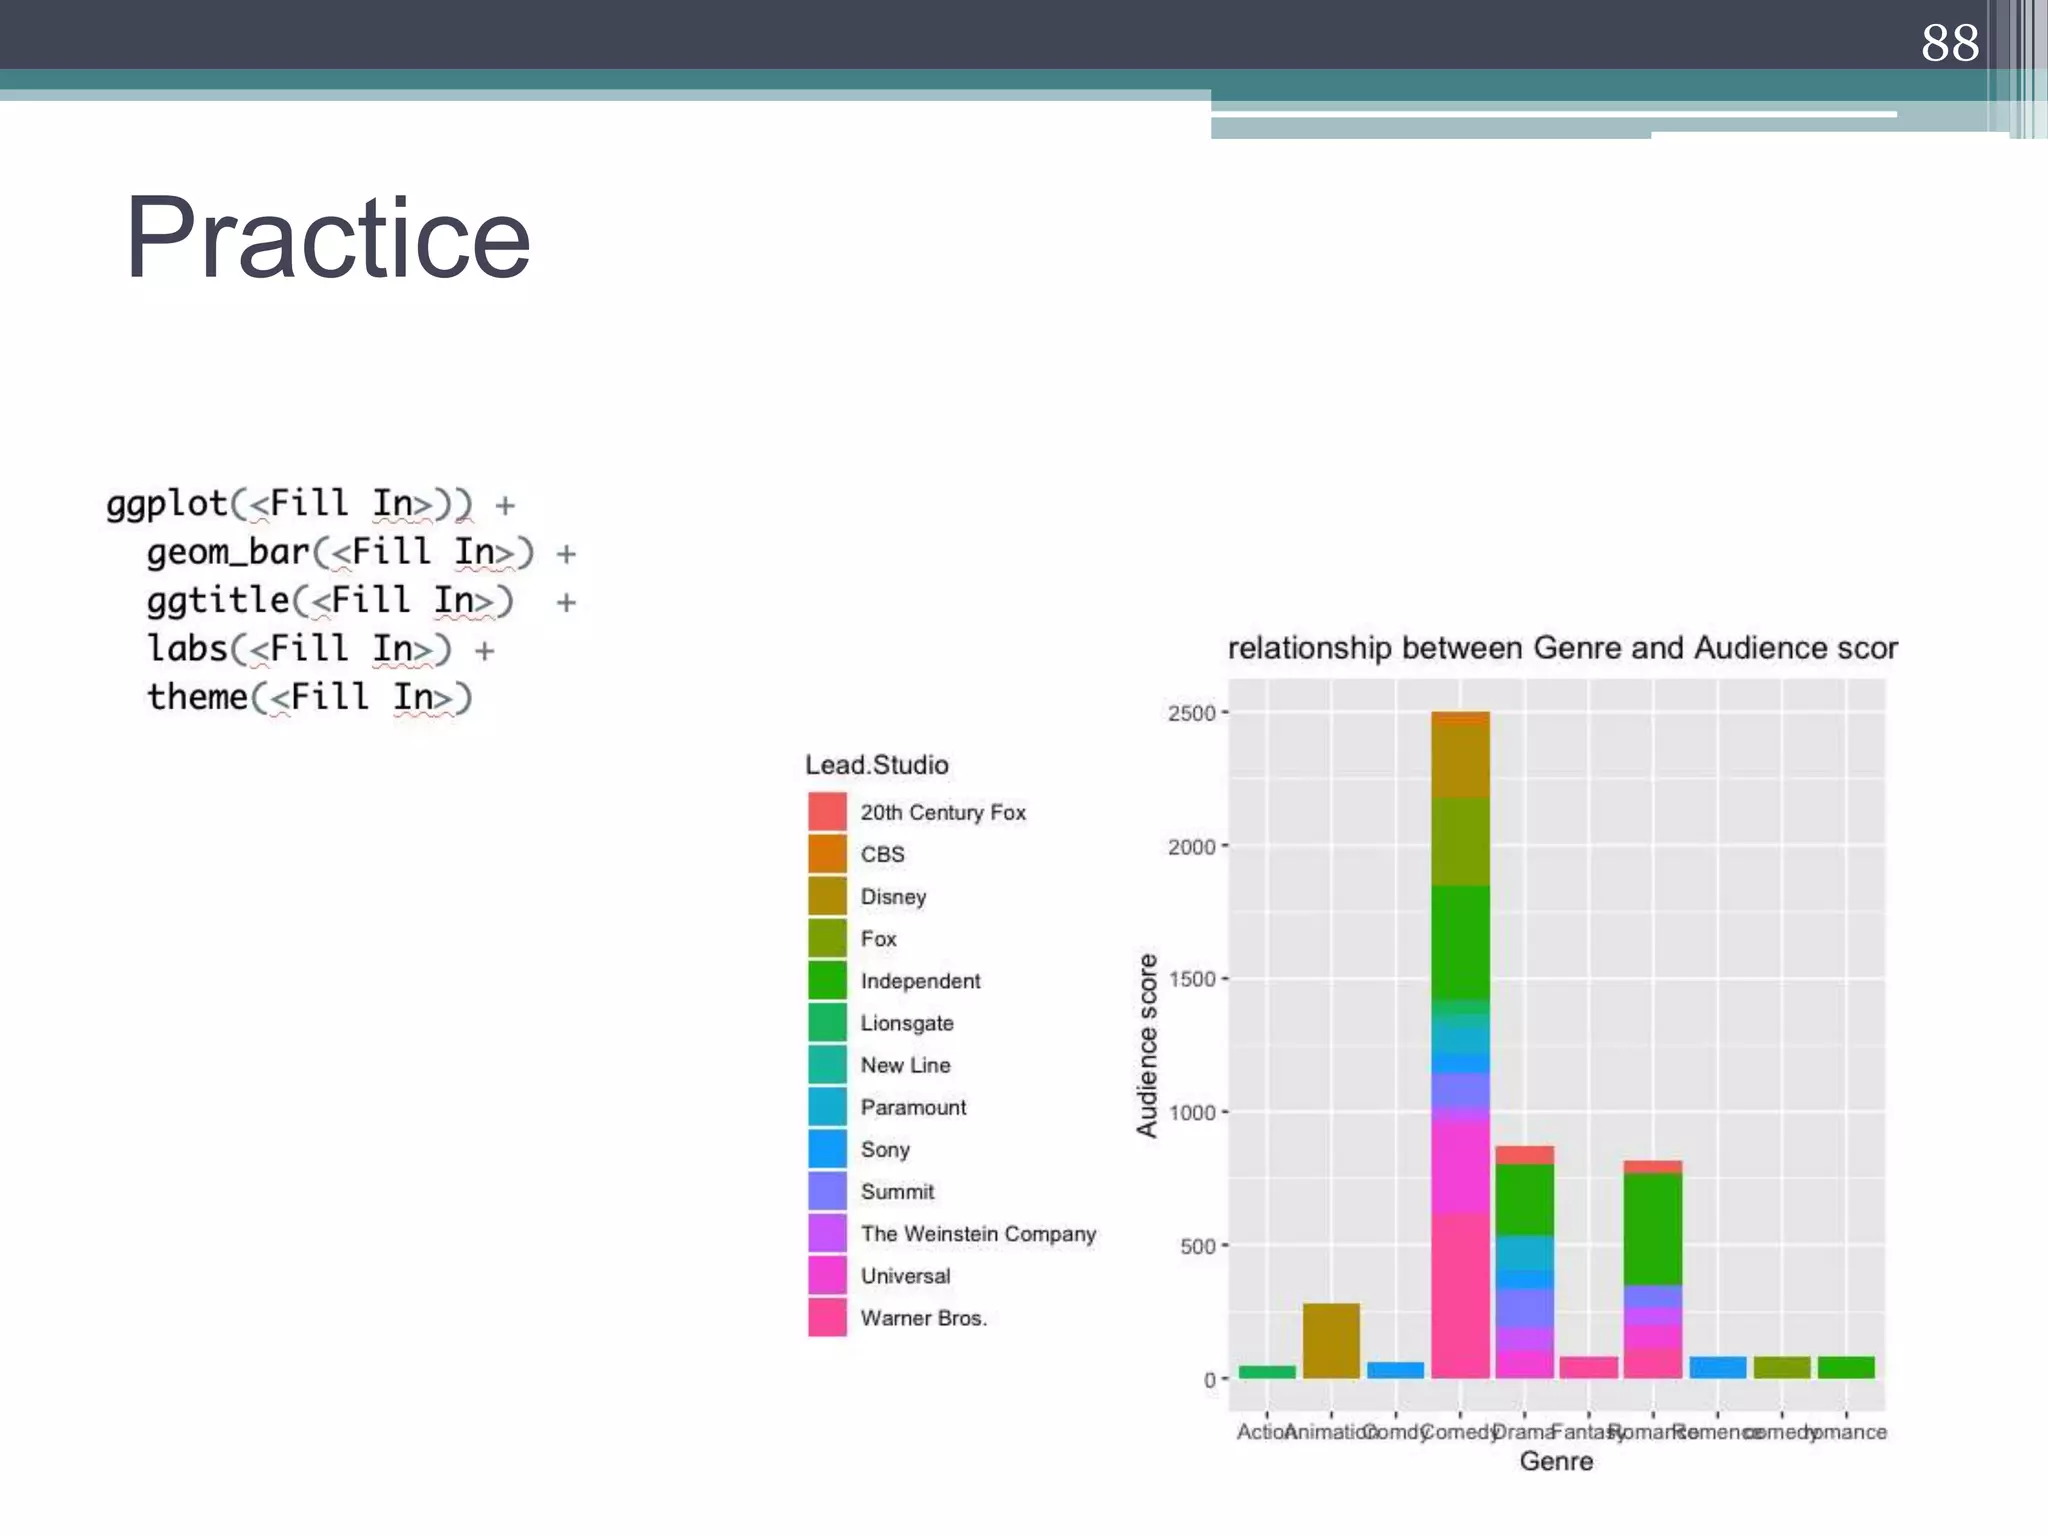Click the Animation bar in chart
Screen dimensions: 2048x1536
click(x=1331, y=1340)
